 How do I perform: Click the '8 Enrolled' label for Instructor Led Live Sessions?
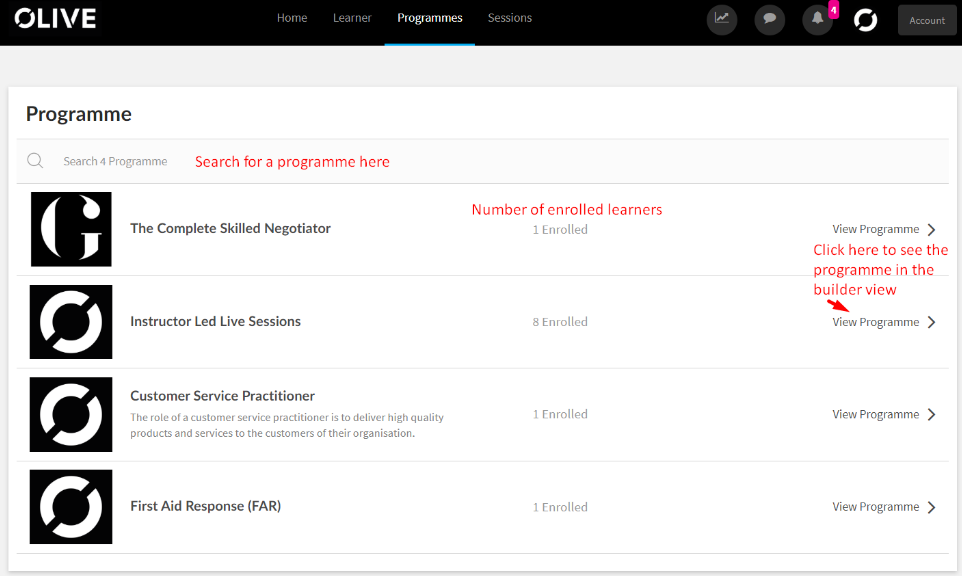point(560,322)
